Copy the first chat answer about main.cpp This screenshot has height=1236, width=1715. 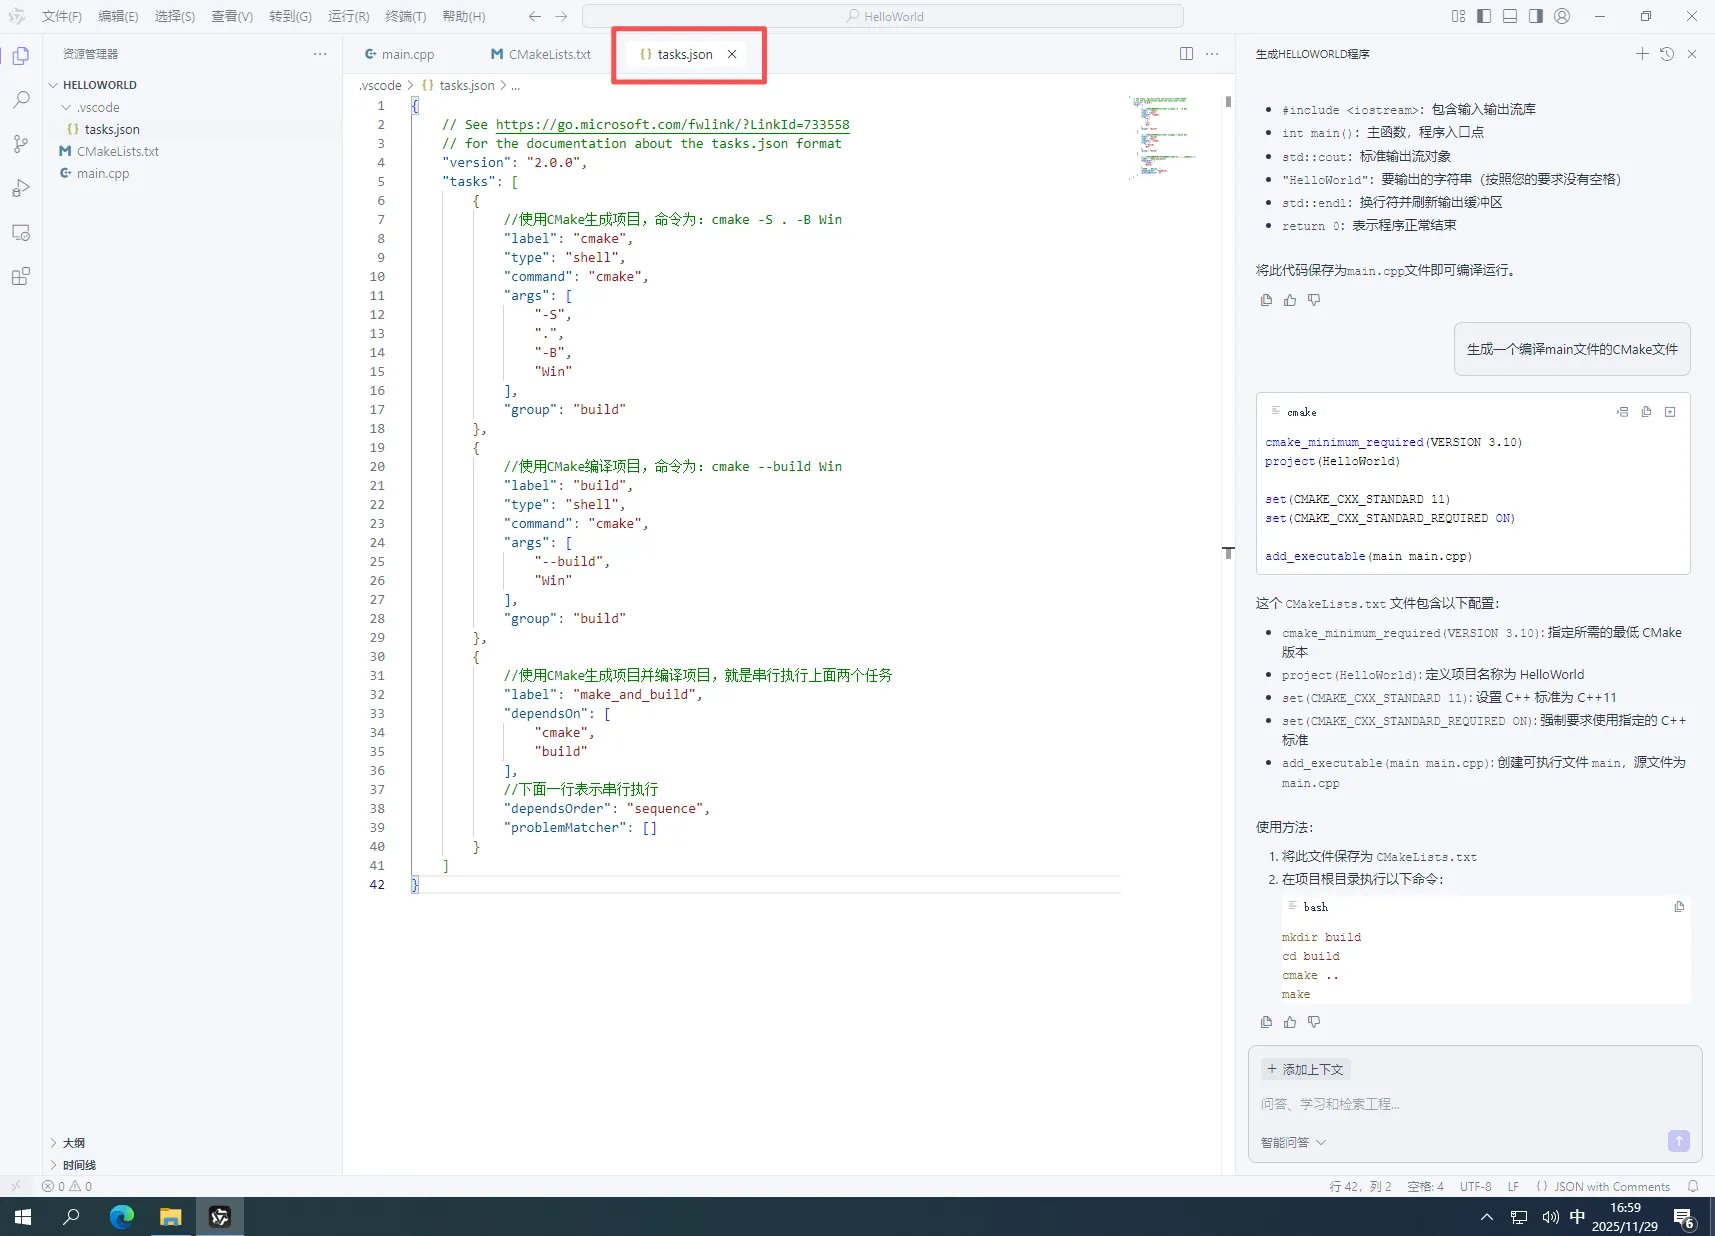click(x=1266, y=300)
